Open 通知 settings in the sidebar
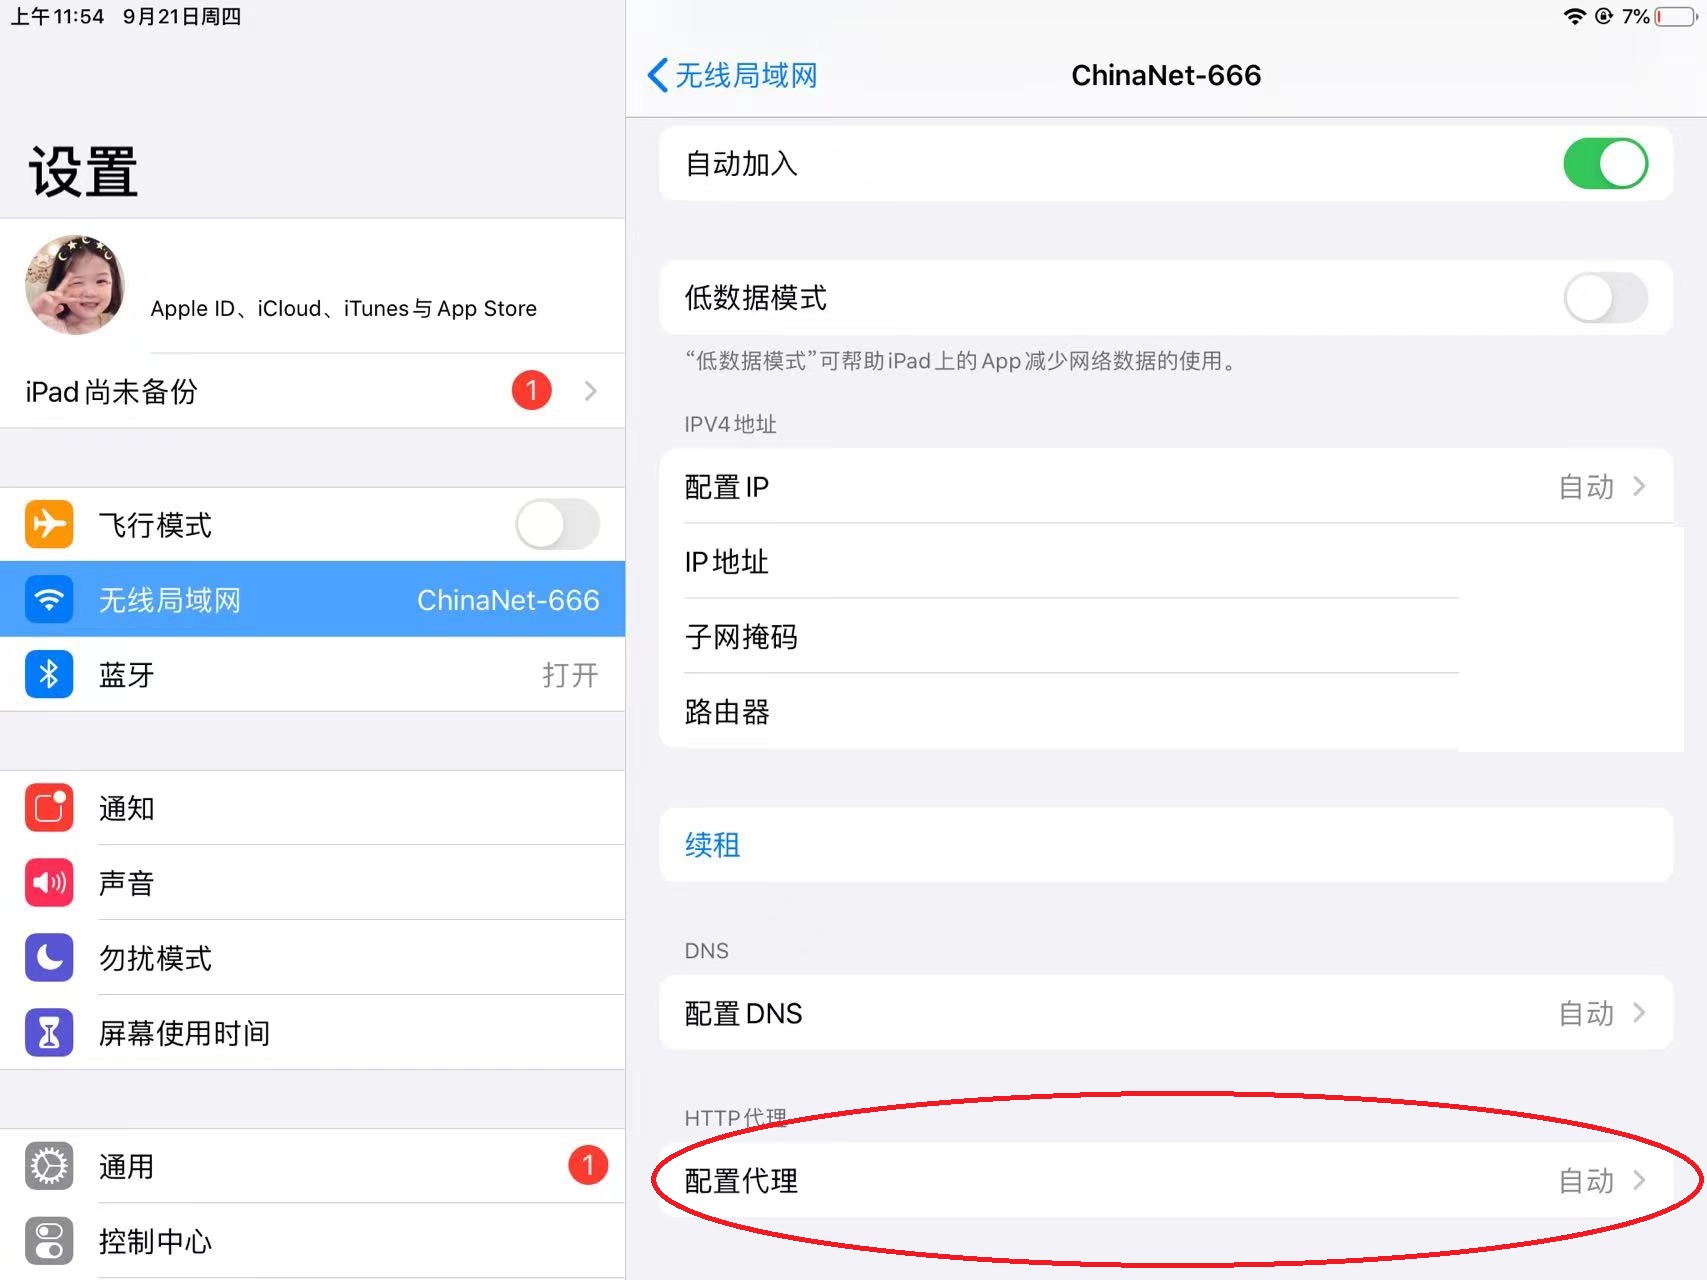1707x1280 pixels. tap(312, 808)
